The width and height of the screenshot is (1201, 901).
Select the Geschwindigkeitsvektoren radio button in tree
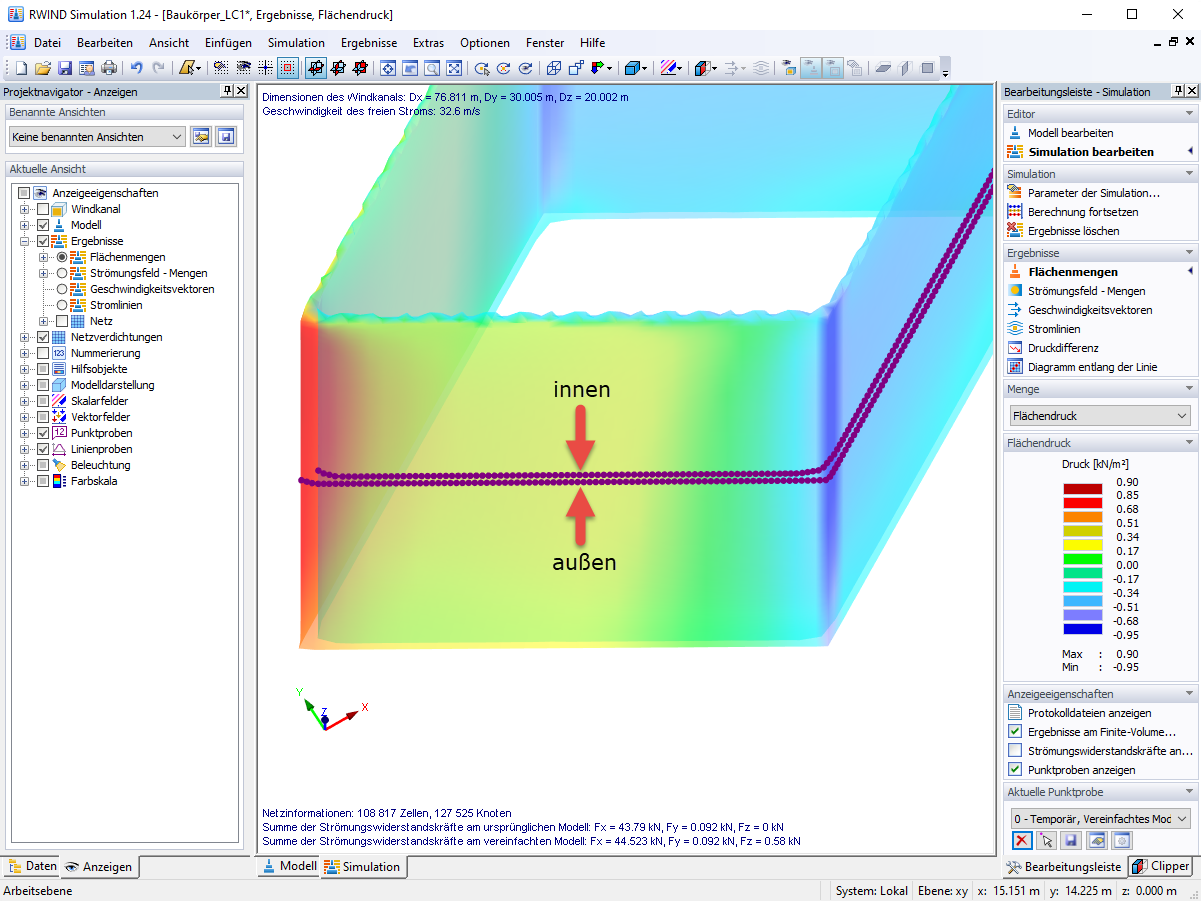62,289
